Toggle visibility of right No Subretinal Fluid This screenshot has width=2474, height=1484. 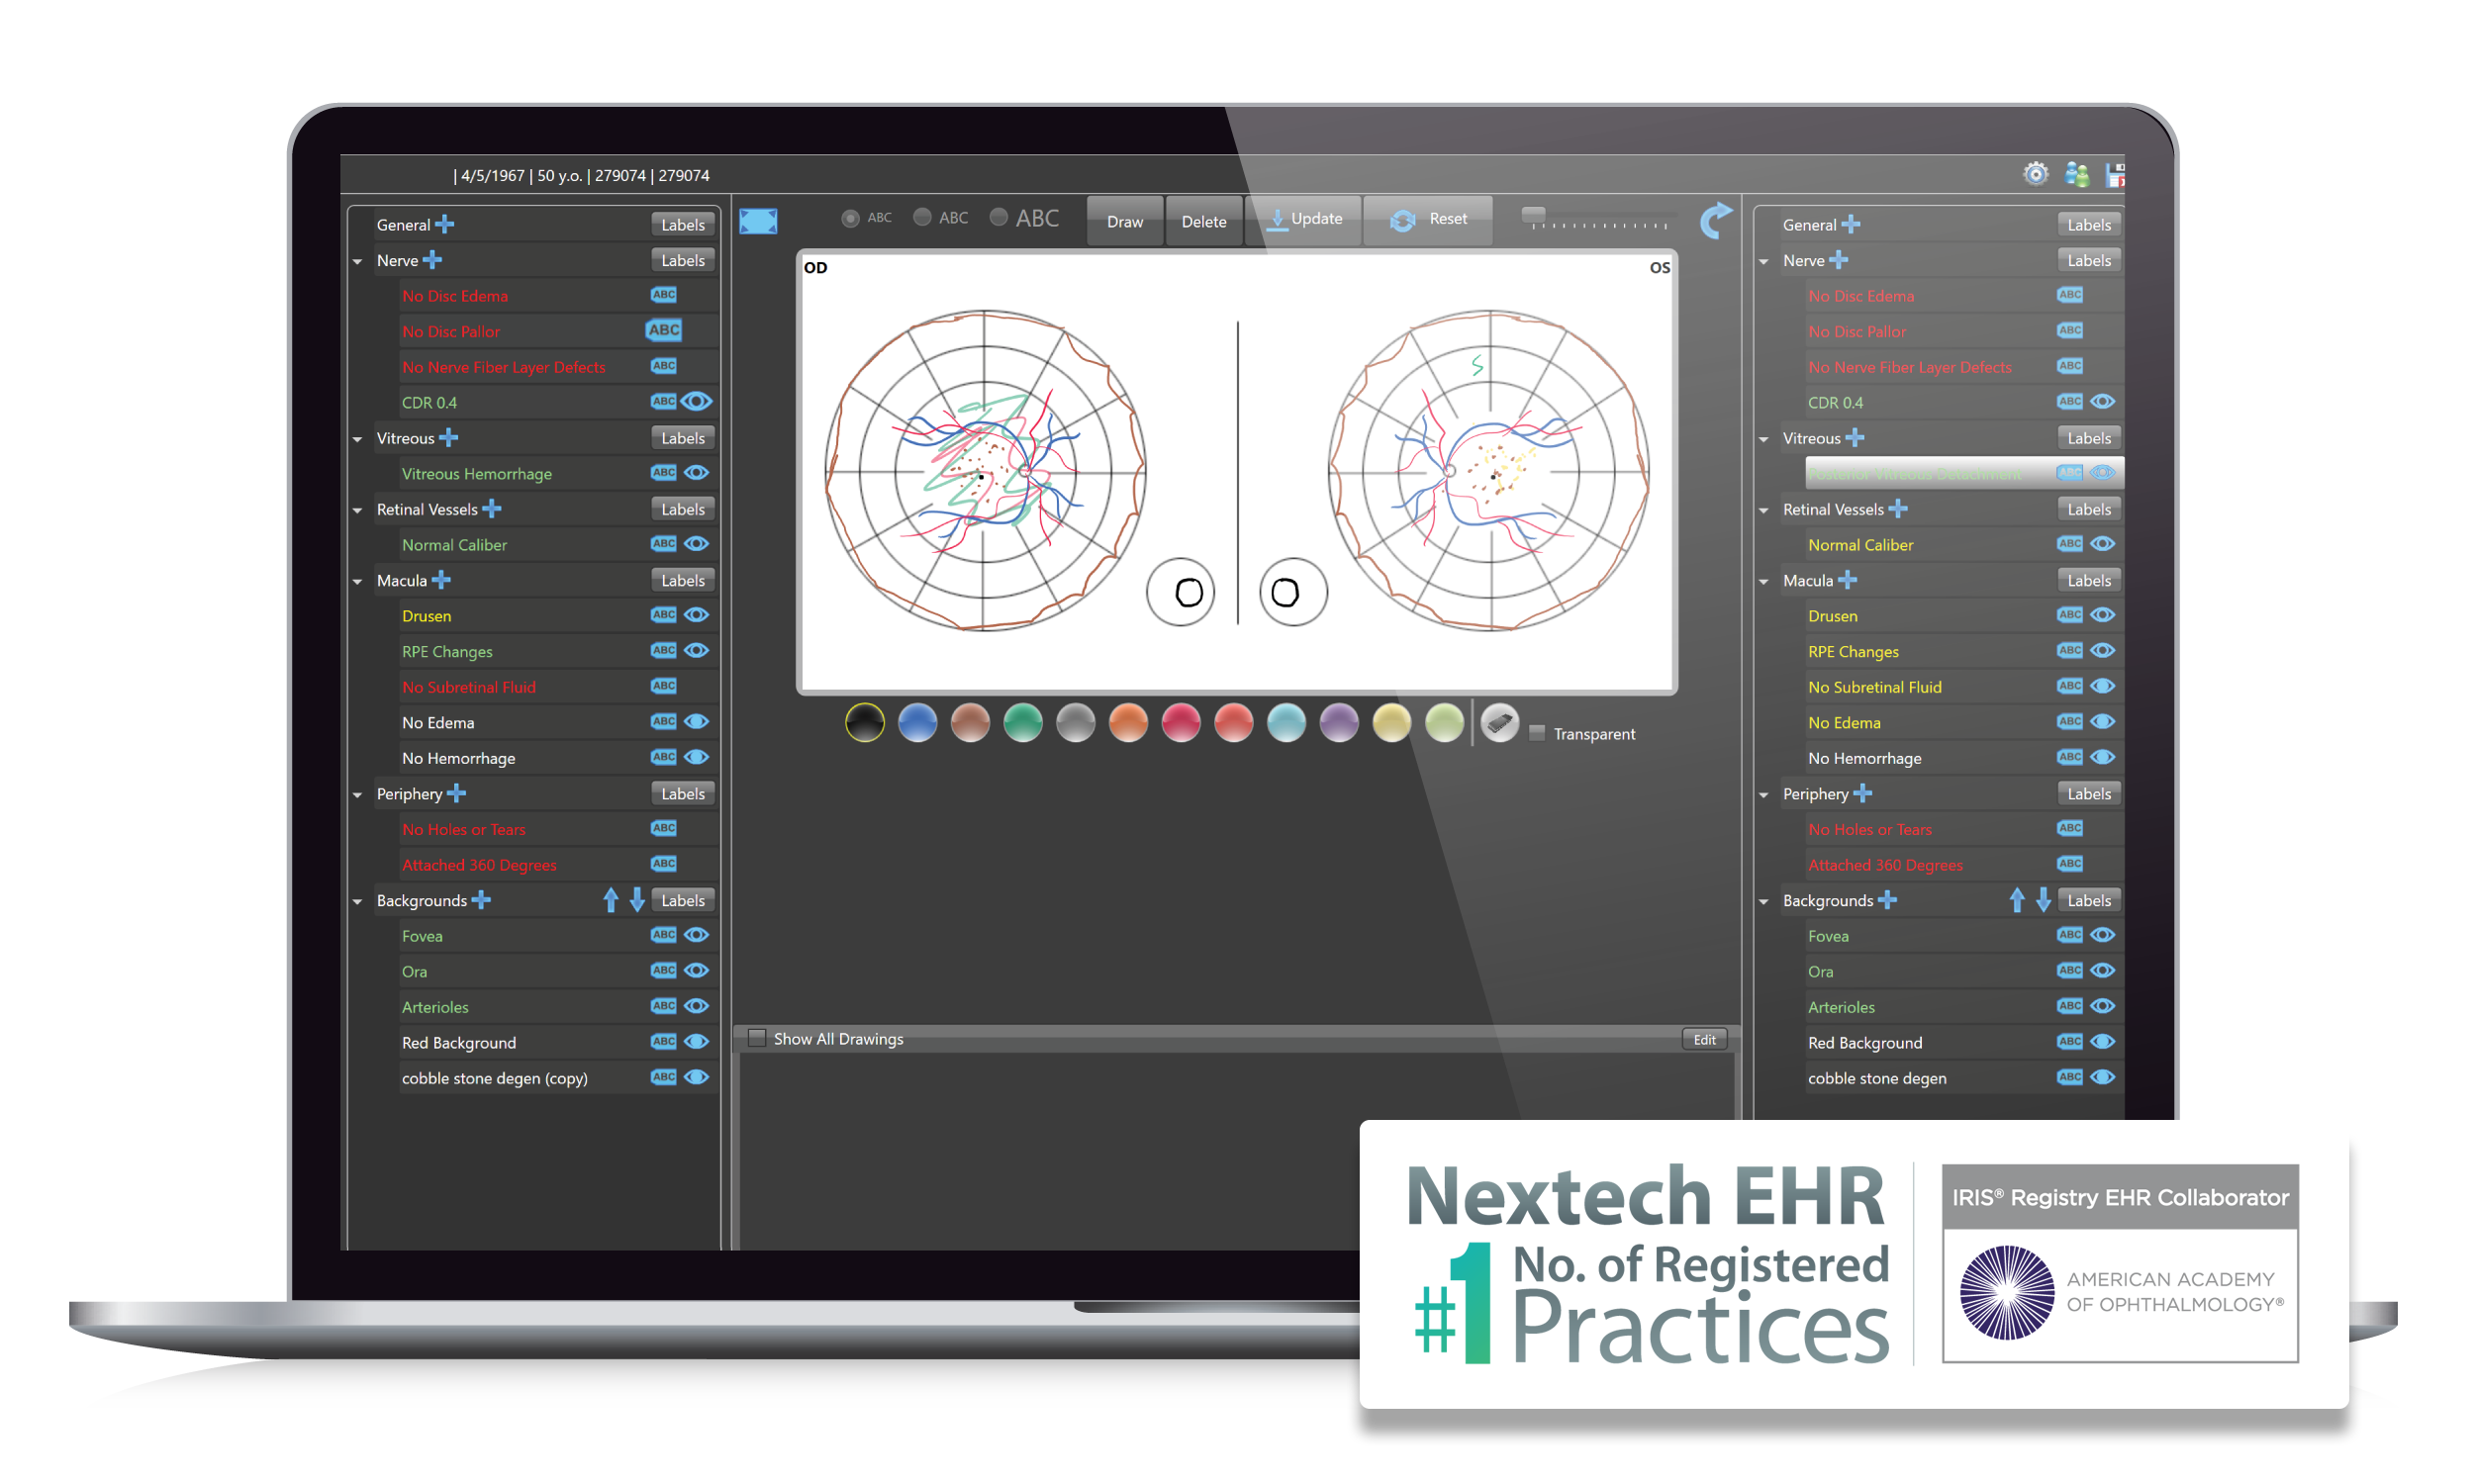pos(2103,686)
